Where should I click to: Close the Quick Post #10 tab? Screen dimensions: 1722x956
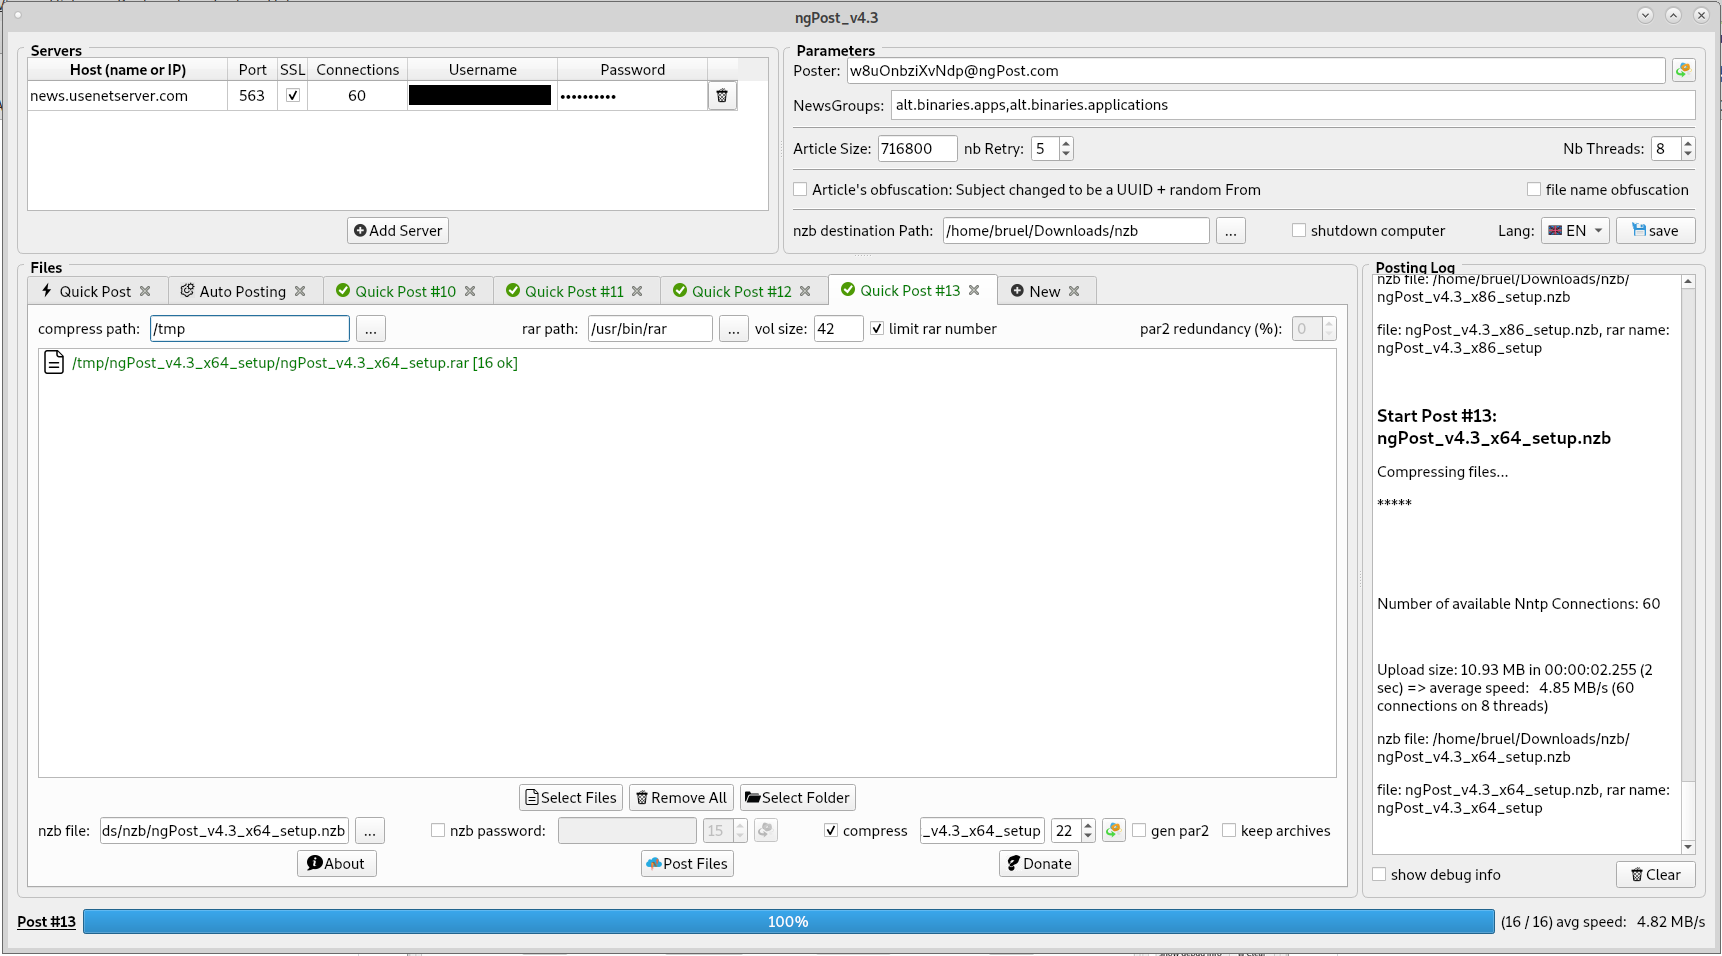[470, 291]
